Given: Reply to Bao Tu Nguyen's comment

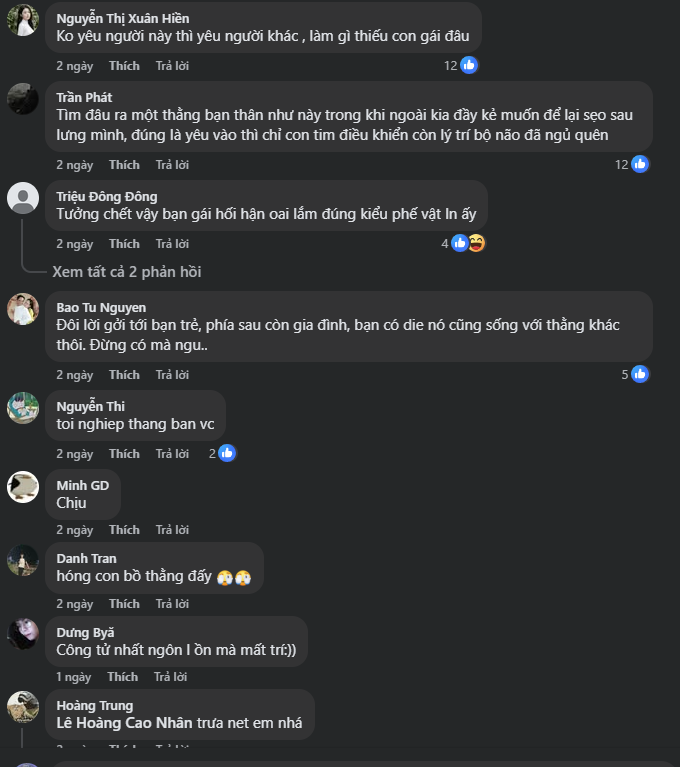Looking at the screenshot, I should point(172,374).
